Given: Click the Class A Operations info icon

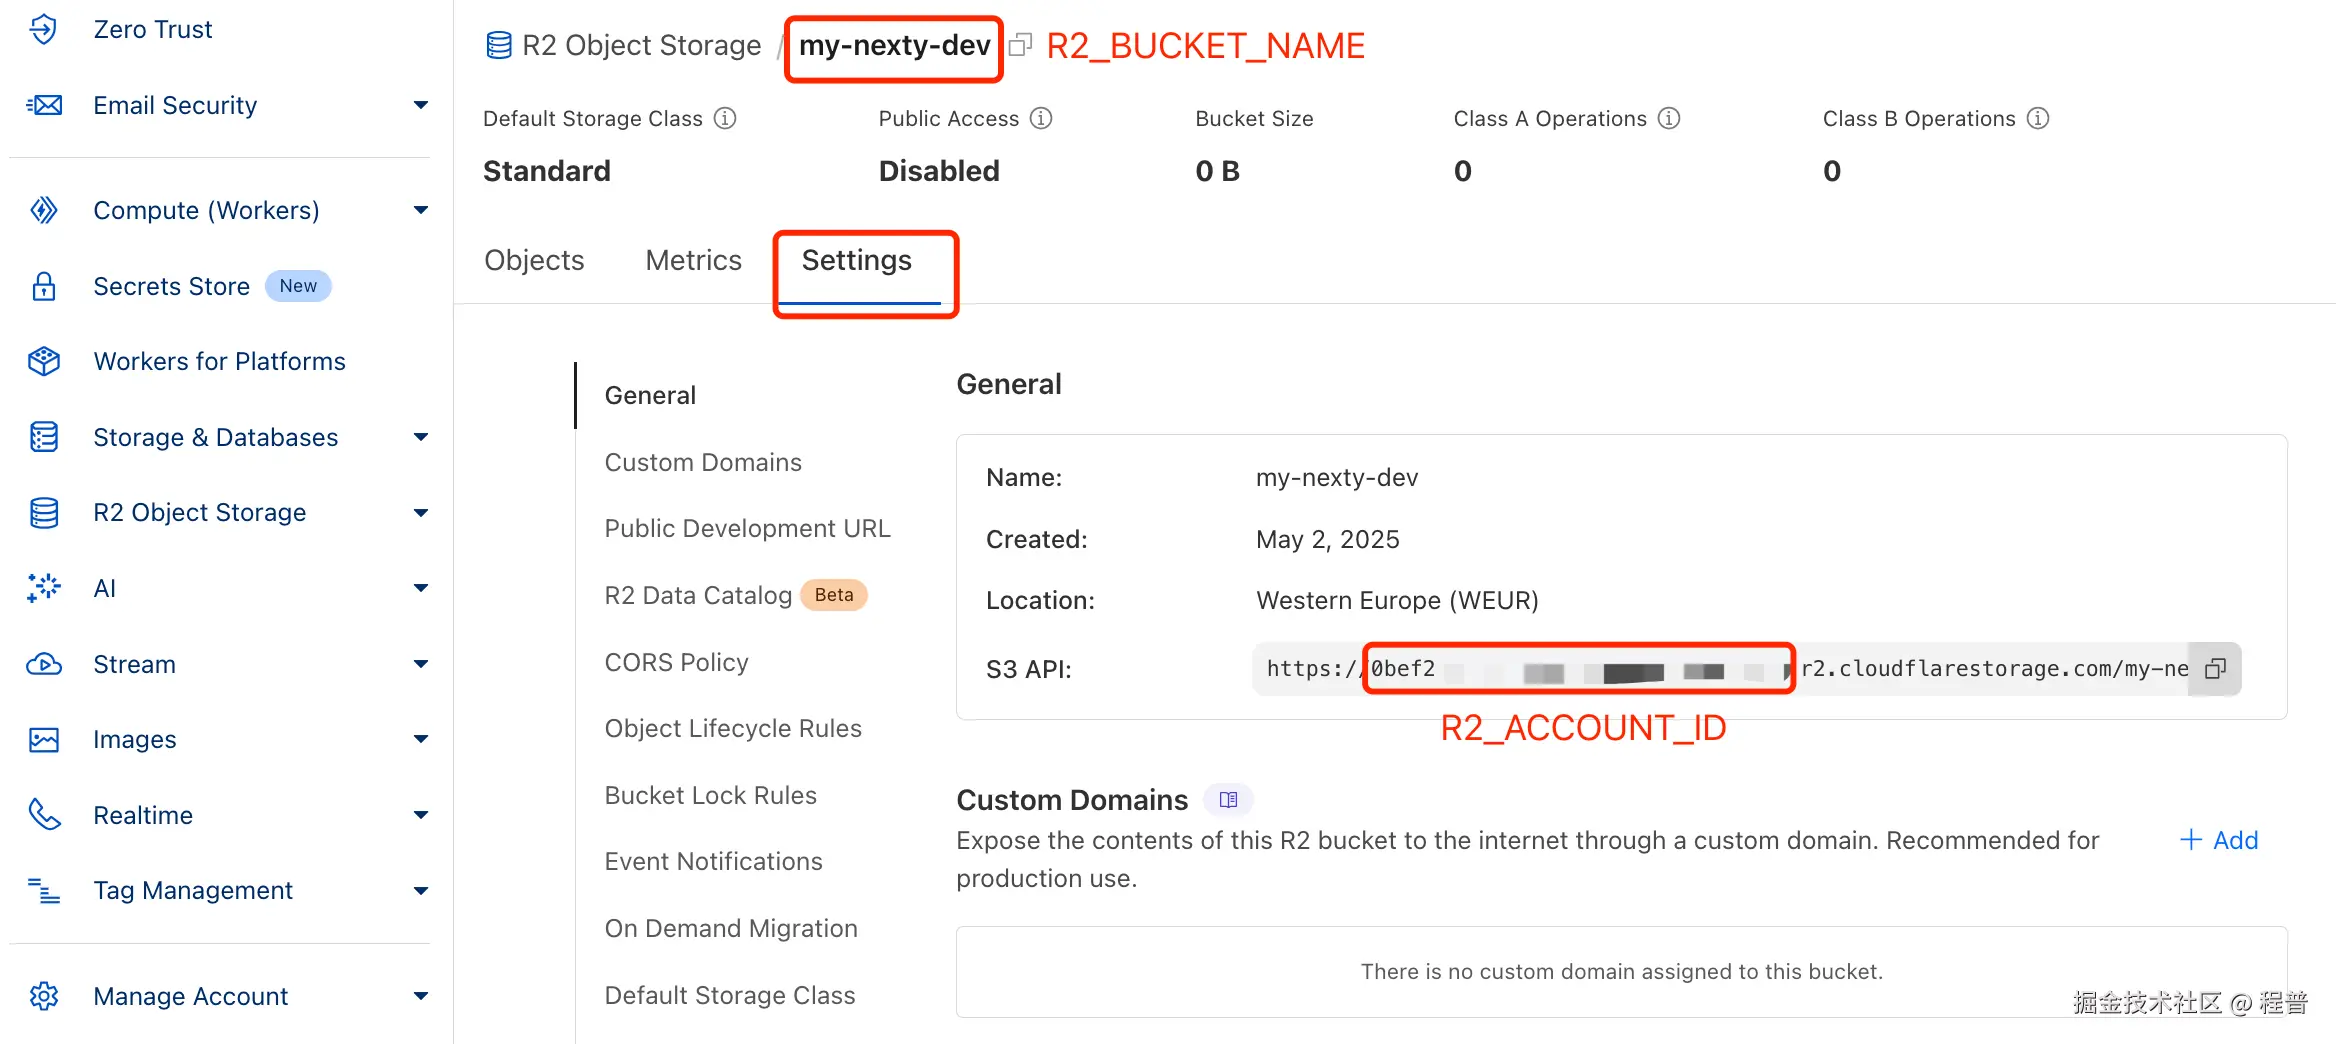Looking at the screenshot, I should [1669, 119].
